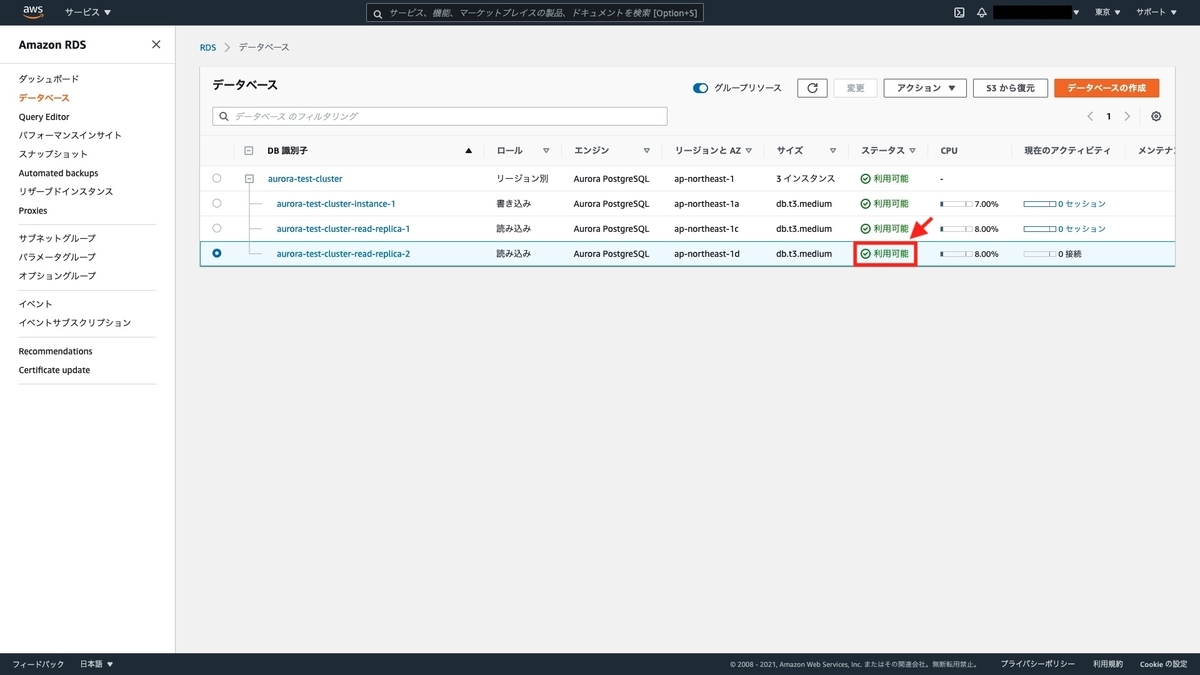Click 書き込み role cell of instance-1
1200x675 pixels.
tap(513, 203)
